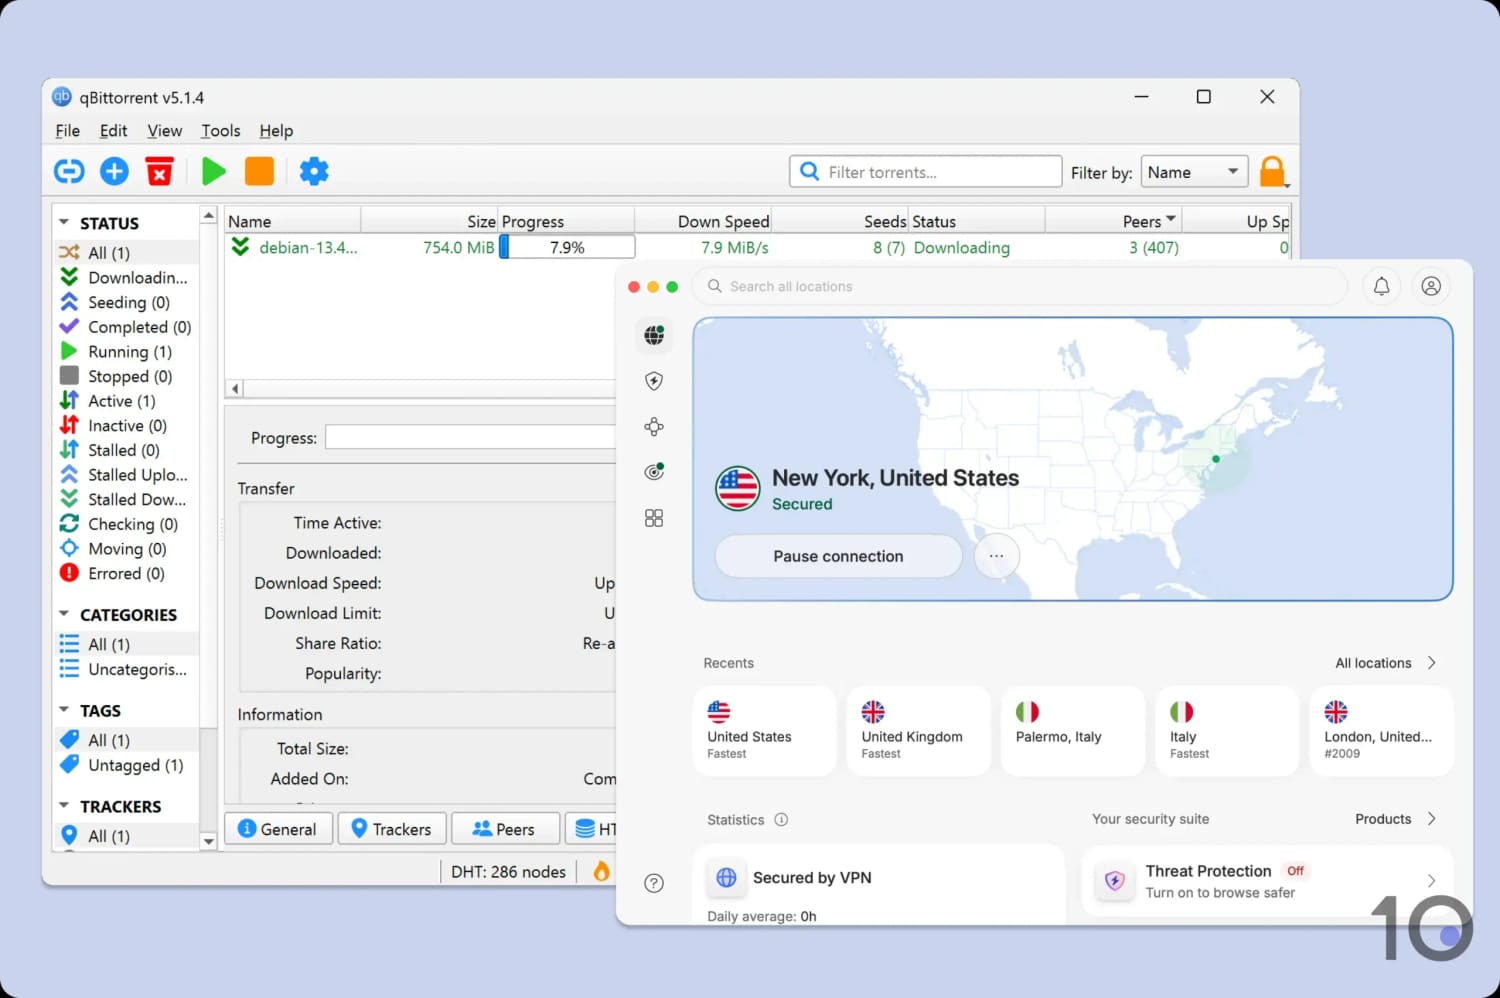1500x998 pixels.
Task: Select the Stopped (0) status filter
Action: (x=127, y=376)
